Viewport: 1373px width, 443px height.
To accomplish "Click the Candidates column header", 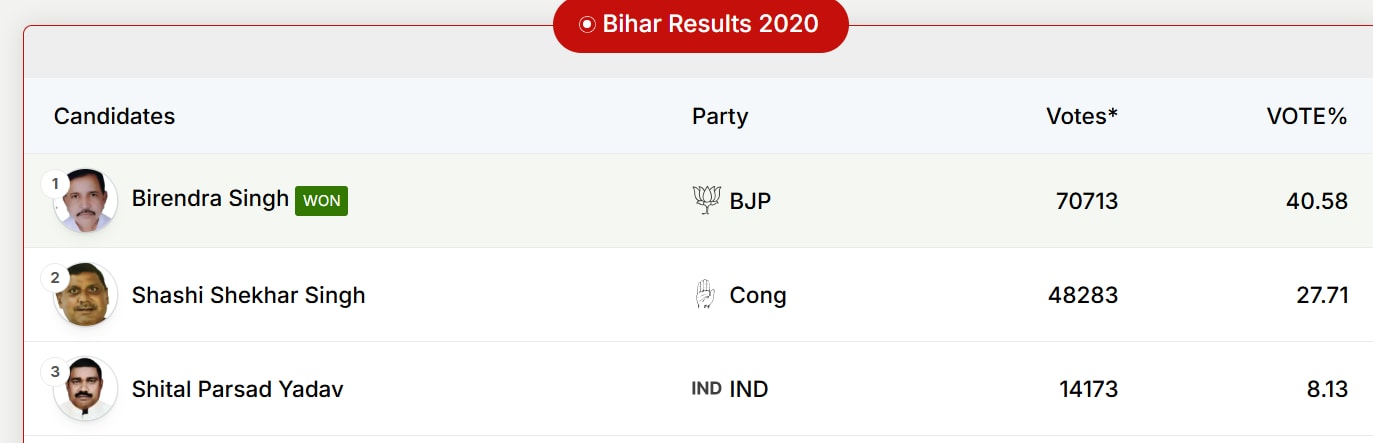I will 114,116.
